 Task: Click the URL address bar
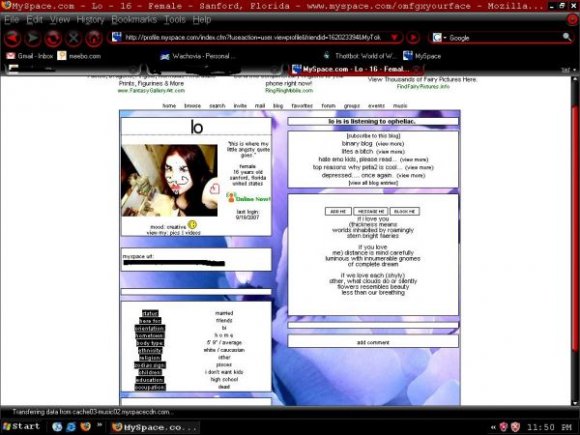(x=256, y=37)
